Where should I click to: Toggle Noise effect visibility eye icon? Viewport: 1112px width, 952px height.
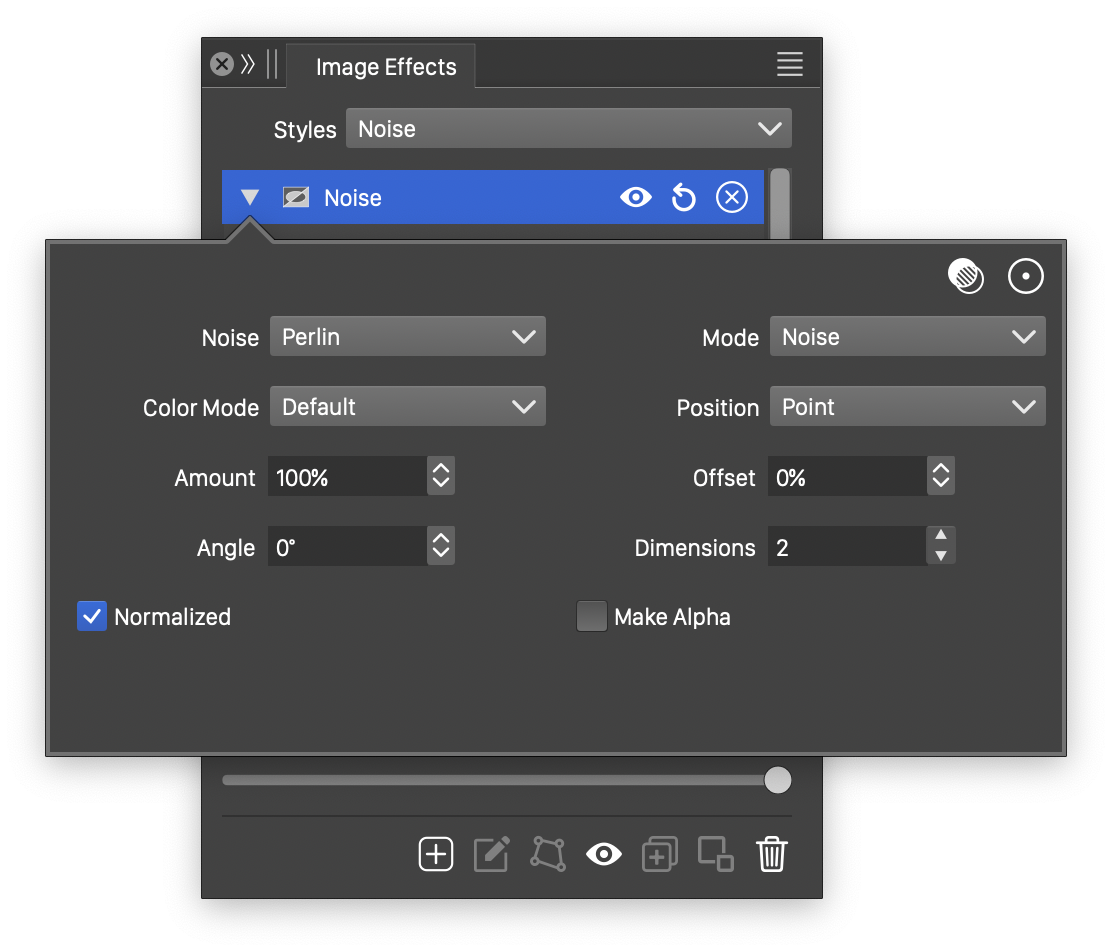[635, 198]
